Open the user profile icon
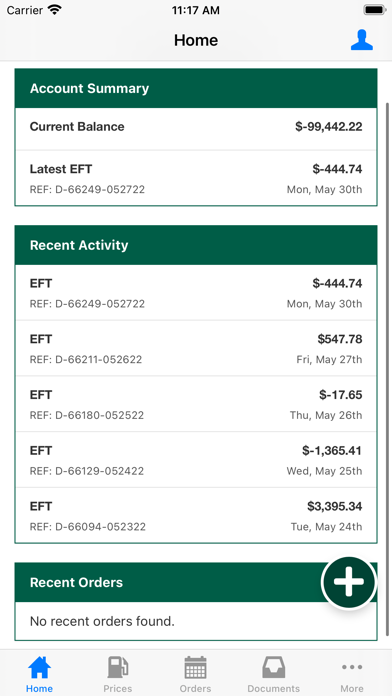Viewport: 392px width, 696px height. [x=361, y=40]
